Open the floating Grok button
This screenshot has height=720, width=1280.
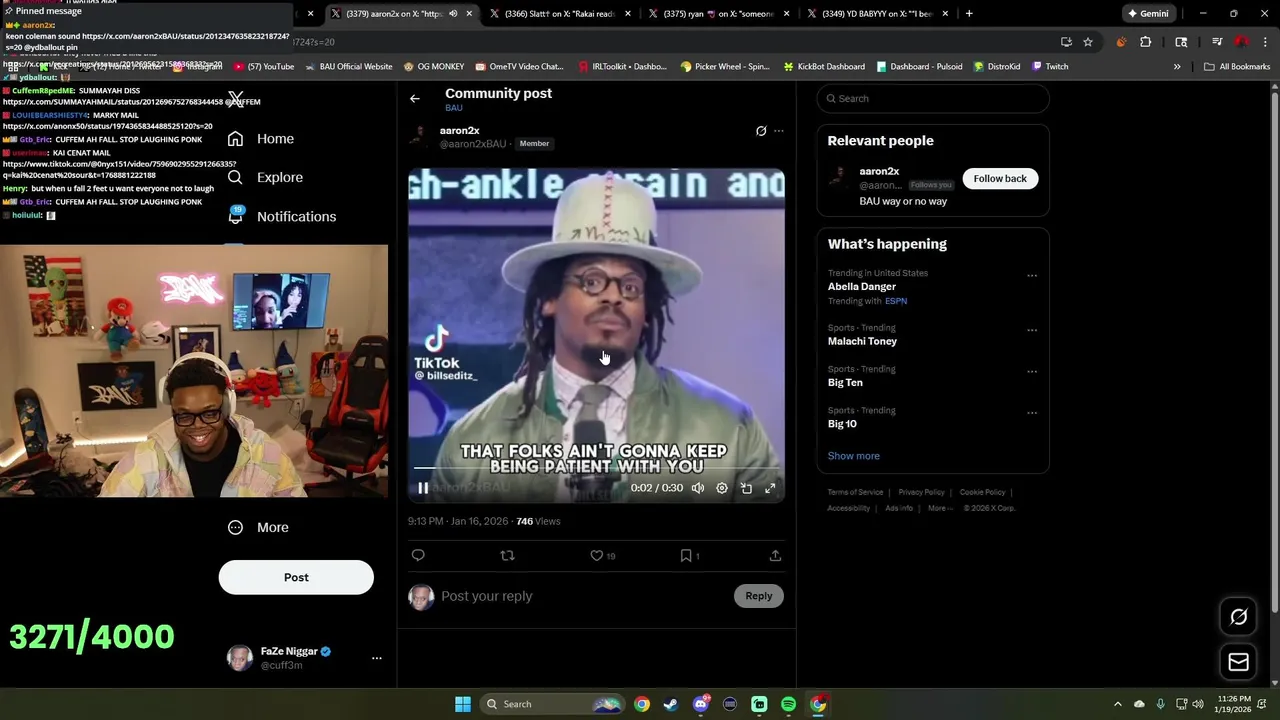tap(1238, 617)
